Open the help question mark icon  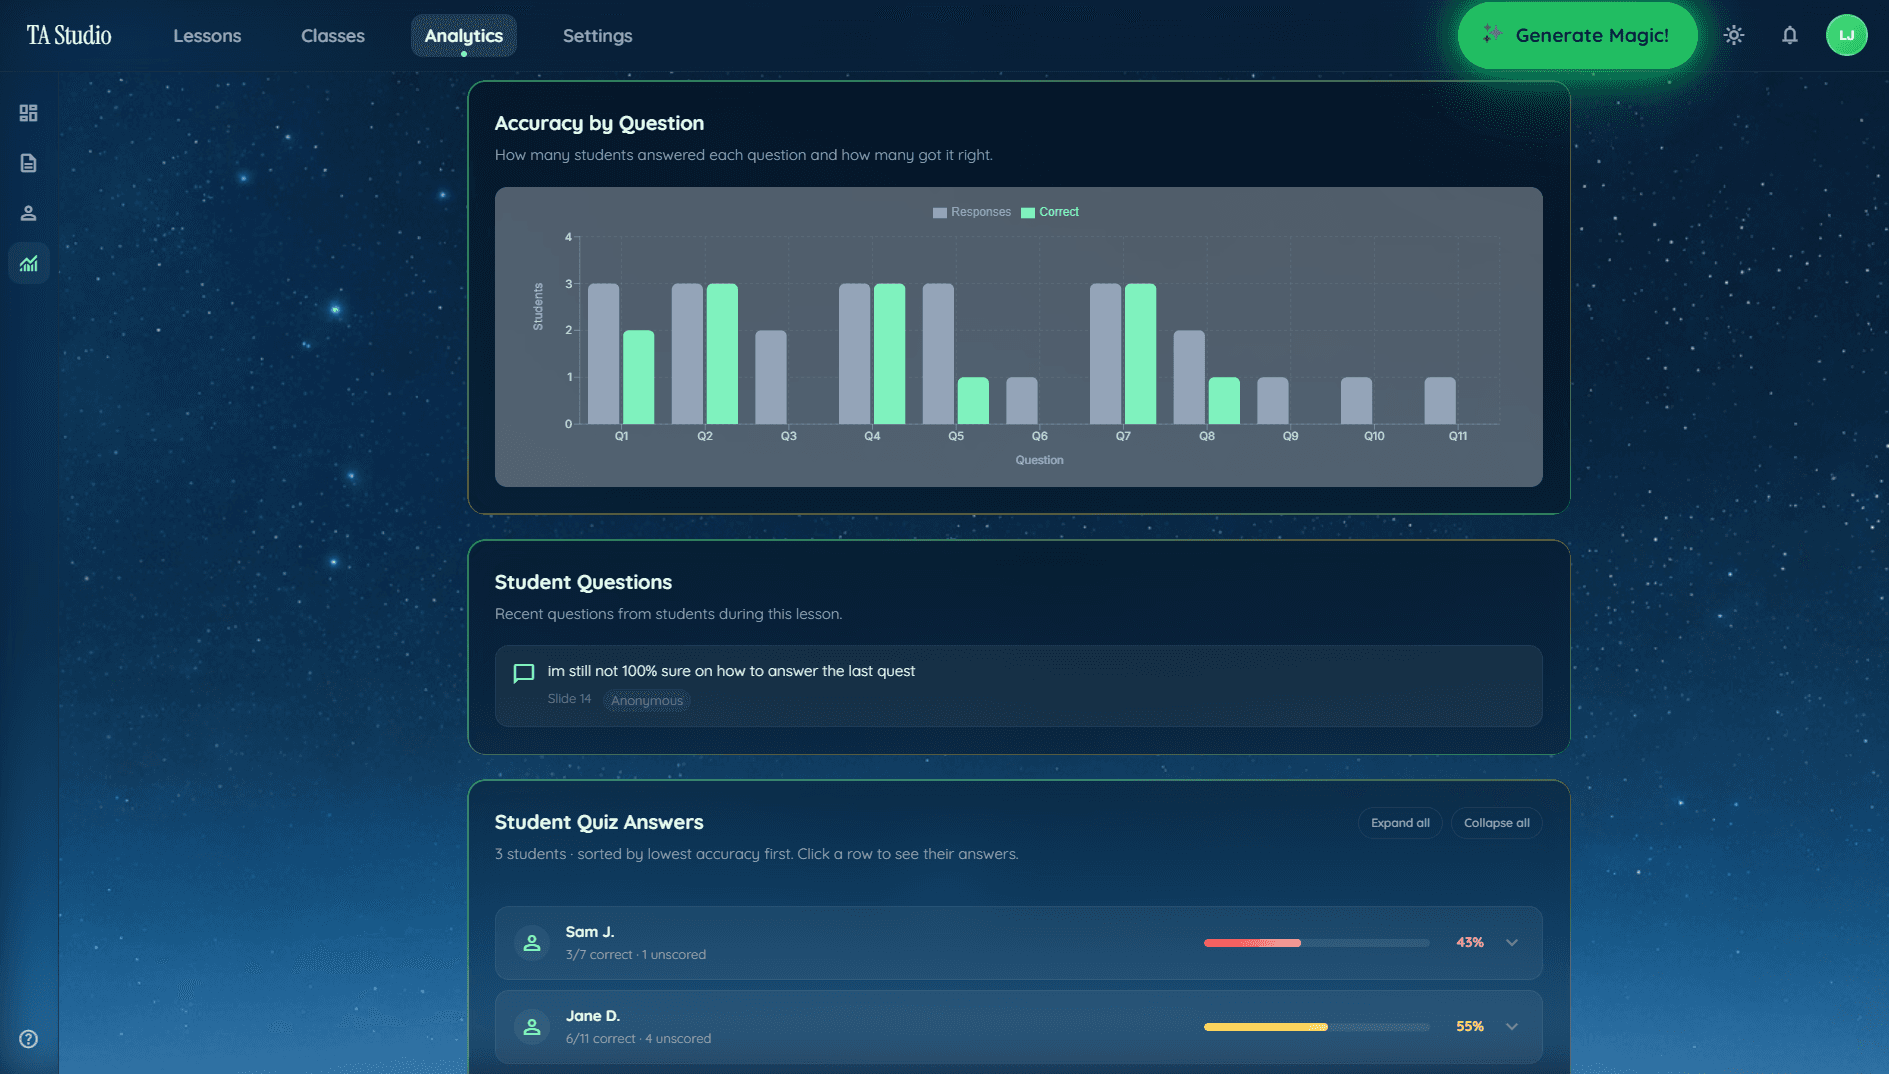coord(28,1039)
